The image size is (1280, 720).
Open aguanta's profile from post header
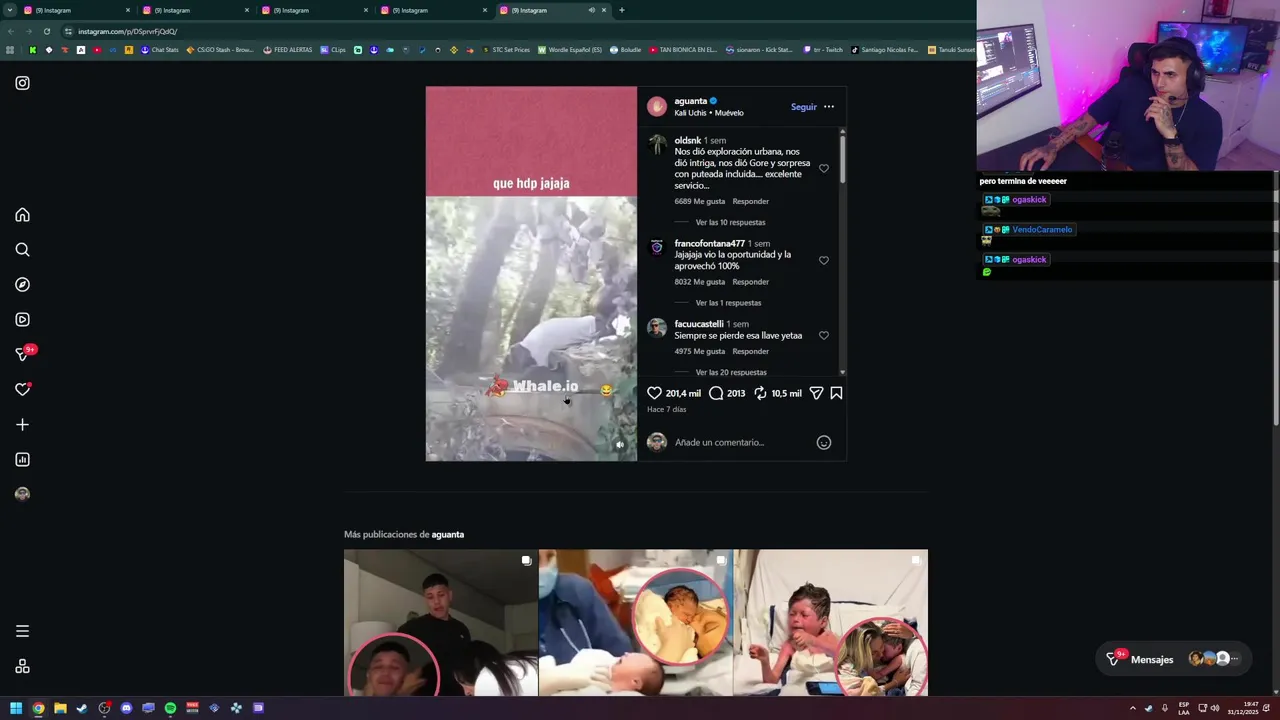pyautogui.click(x=690, y=101)
